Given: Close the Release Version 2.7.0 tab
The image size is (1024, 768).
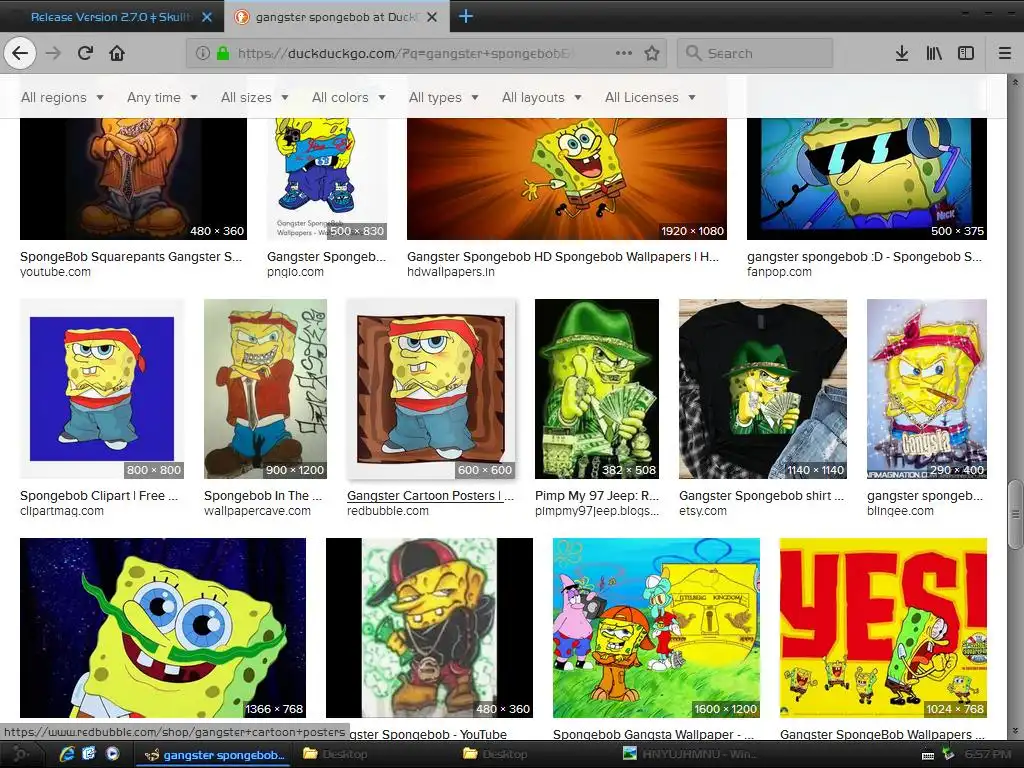Looking at the screenshot, I should click(x=206, y=17).
